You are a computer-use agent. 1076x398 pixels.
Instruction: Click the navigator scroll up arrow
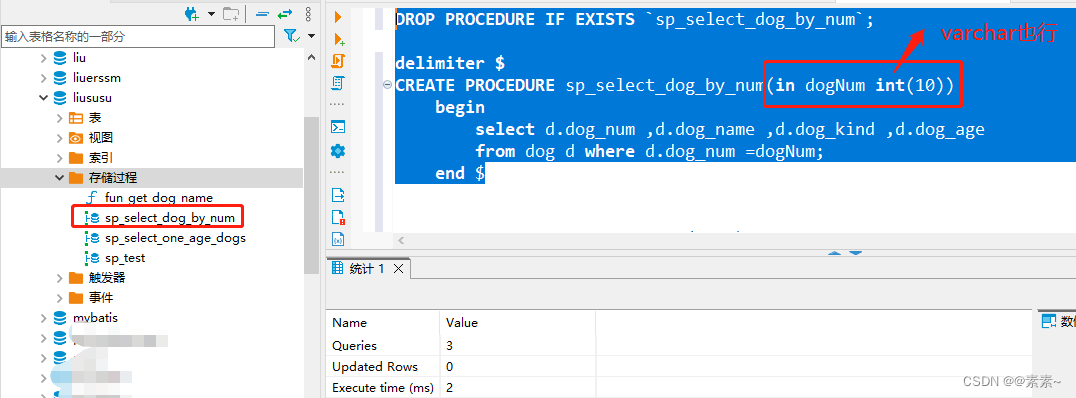coord(312,58)
